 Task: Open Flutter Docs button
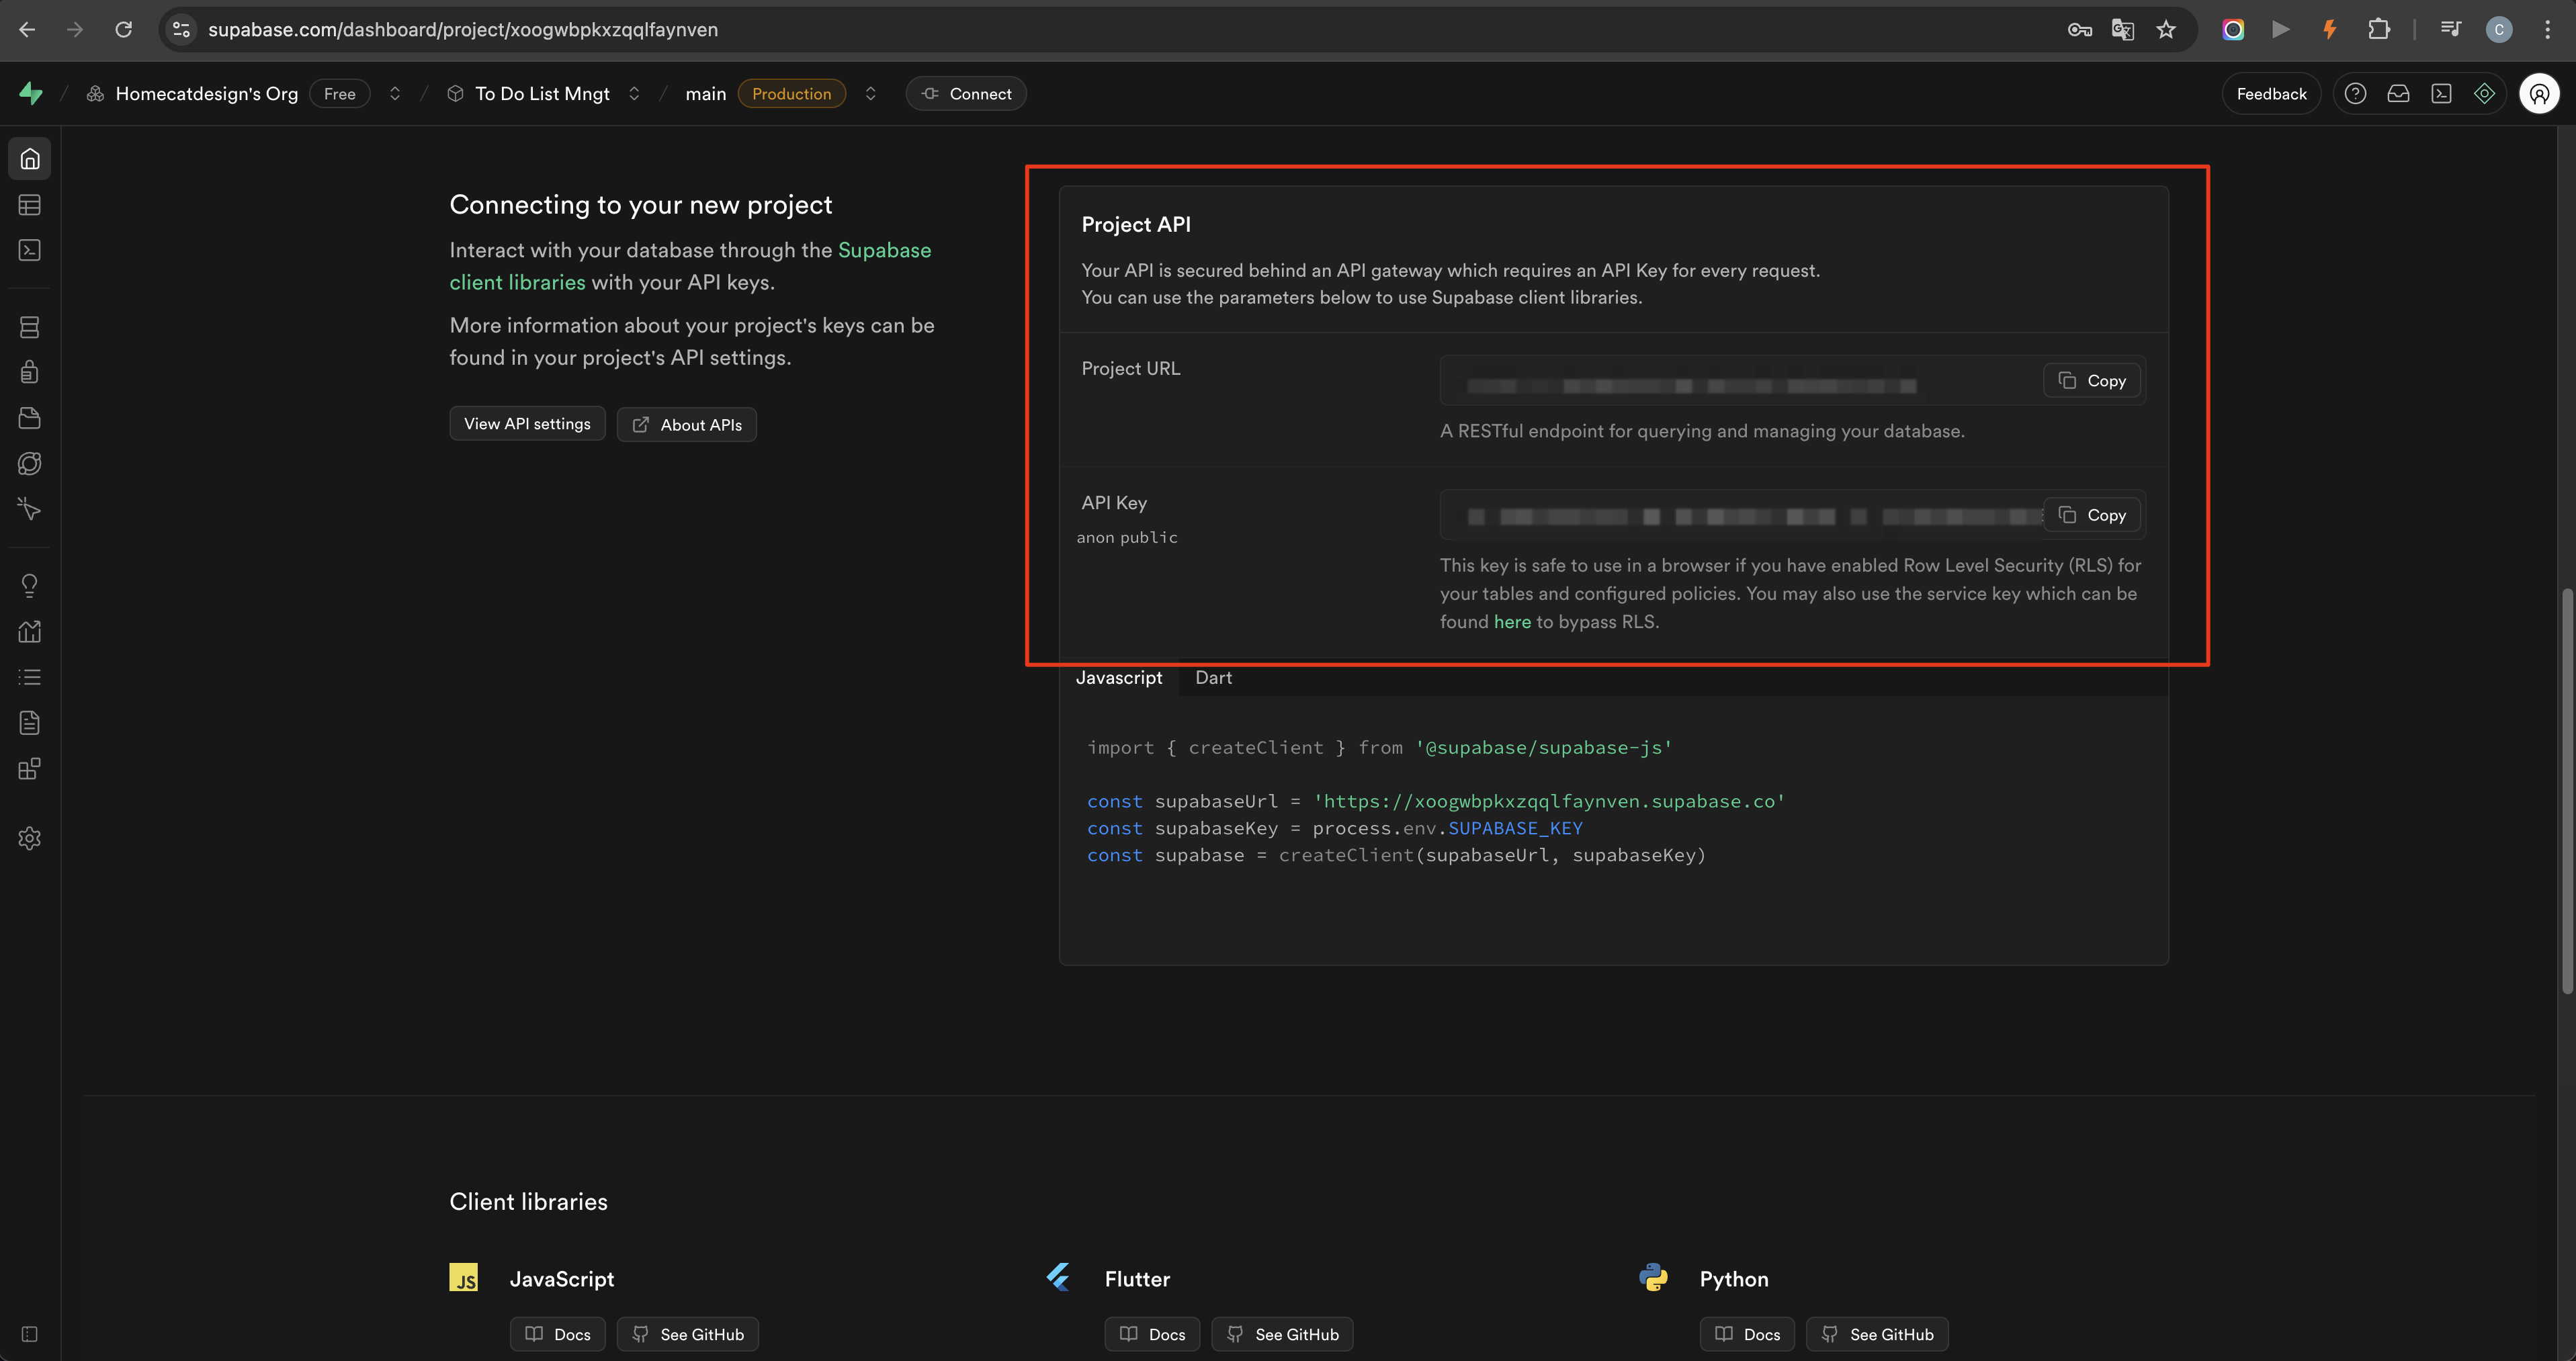1152,1334
